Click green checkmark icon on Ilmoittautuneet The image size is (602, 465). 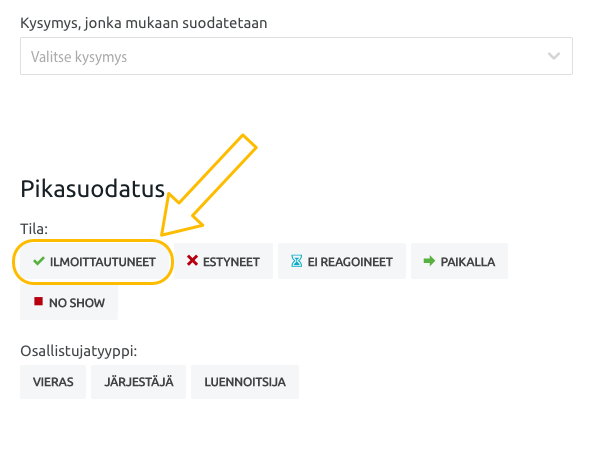click(39, 261)
